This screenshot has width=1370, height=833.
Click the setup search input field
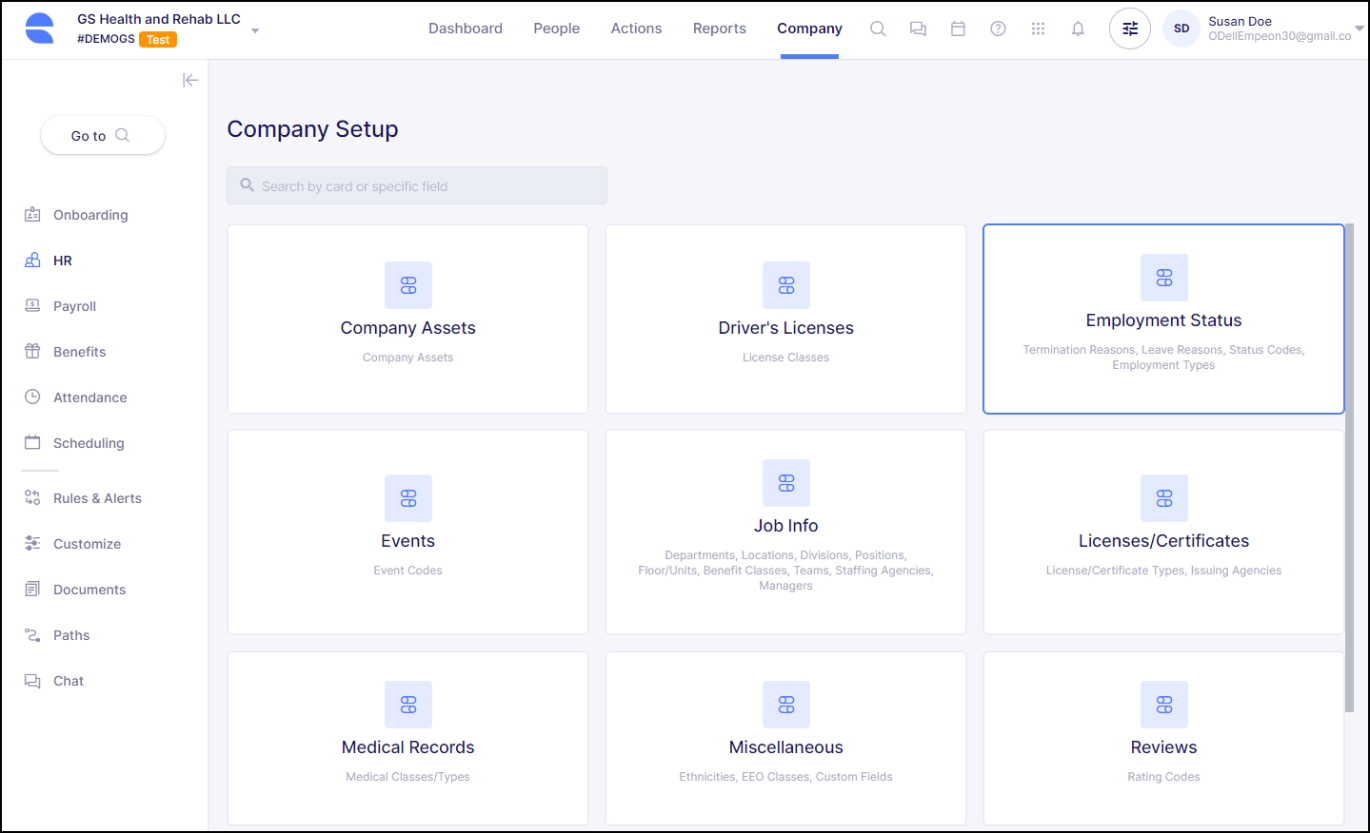pyautogui.click(x=417, y=186)
